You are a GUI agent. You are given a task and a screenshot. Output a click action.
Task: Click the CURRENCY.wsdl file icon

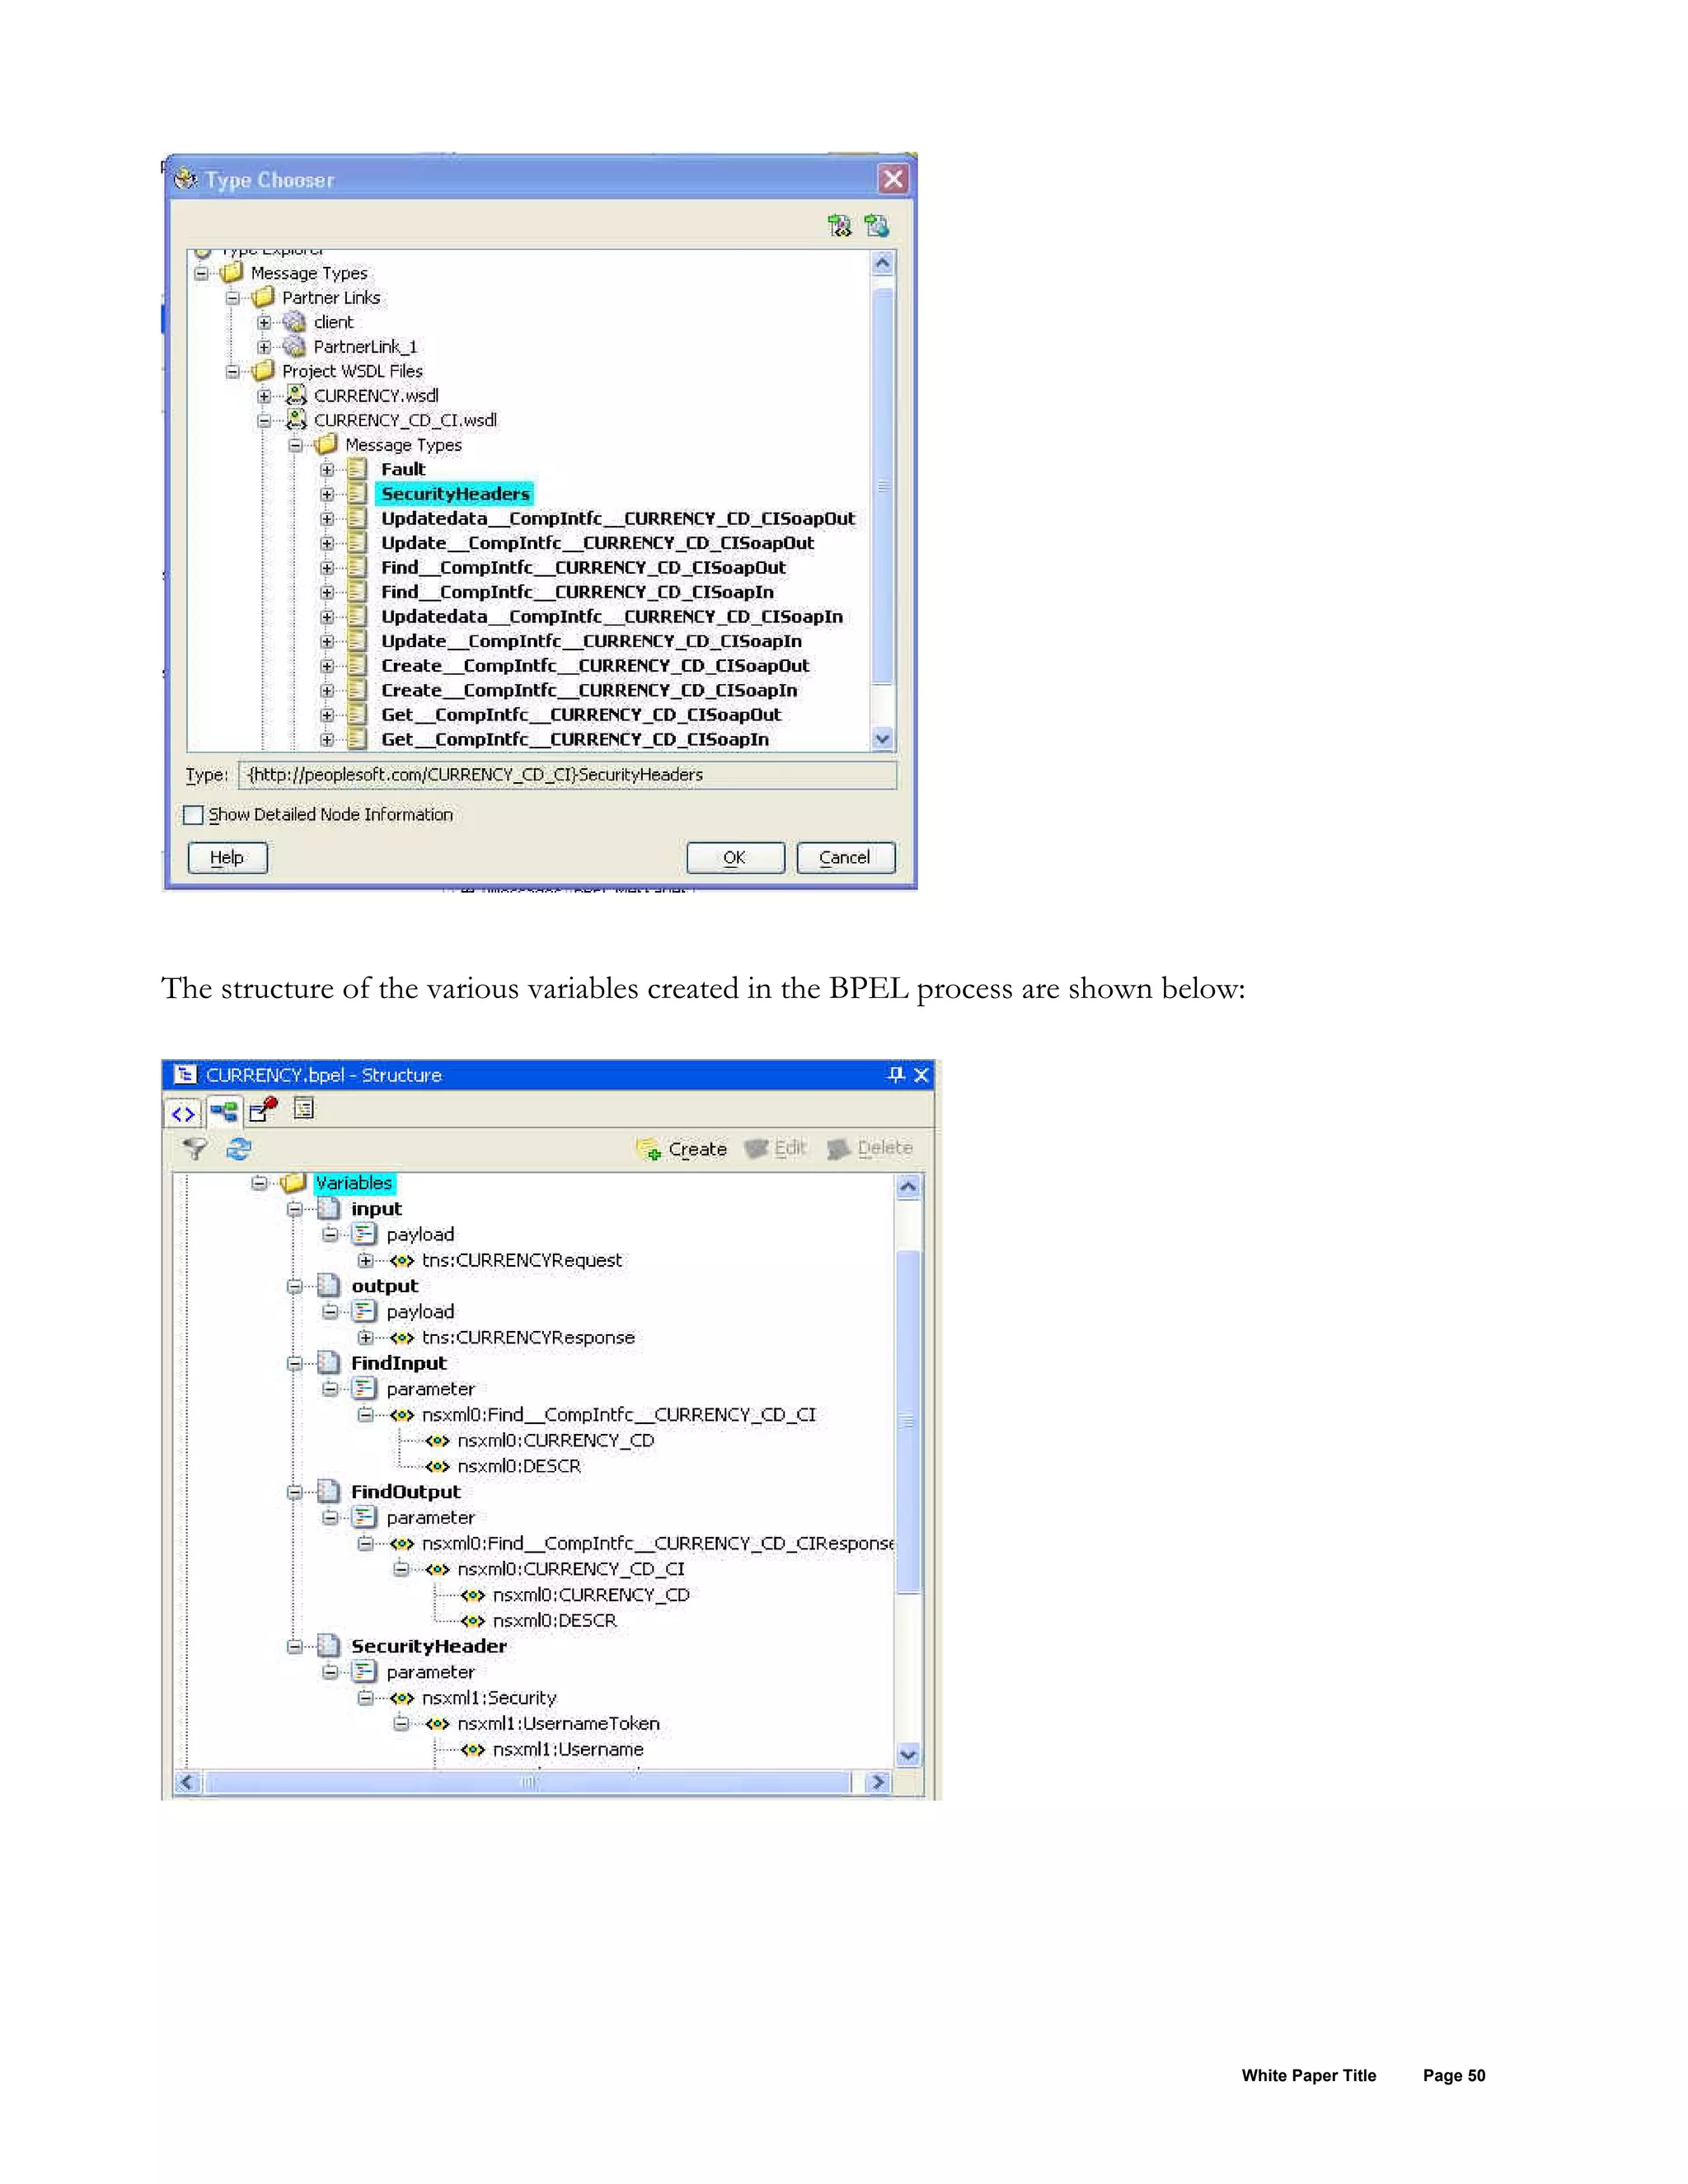296,396
